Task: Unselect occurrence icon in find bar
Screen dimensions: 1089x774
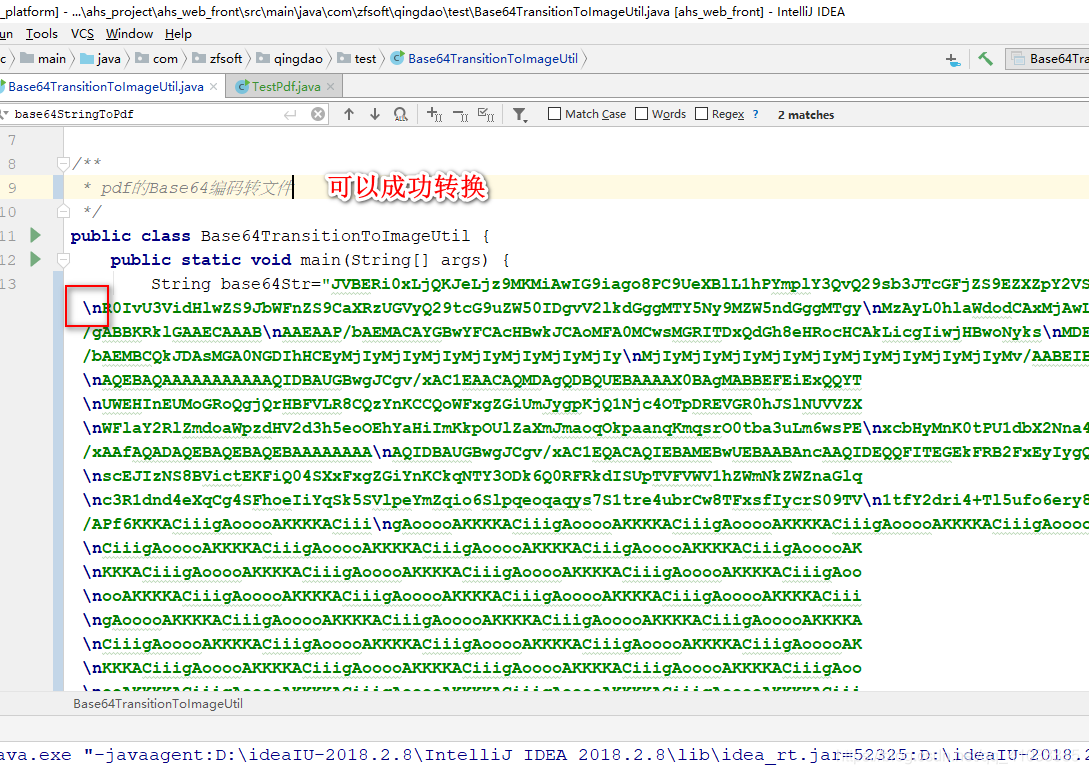Action: click(x=460, y=115)
